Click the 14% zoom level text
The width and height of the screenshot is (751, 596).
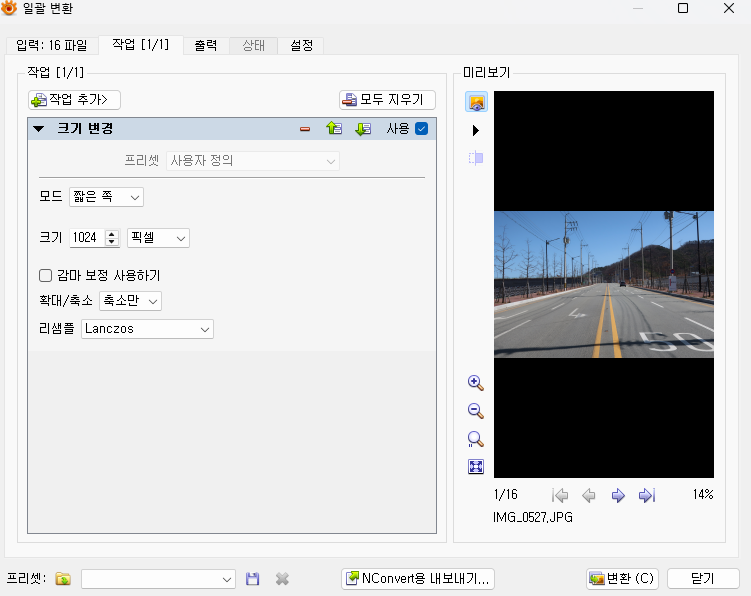click(x=703, y=494)
